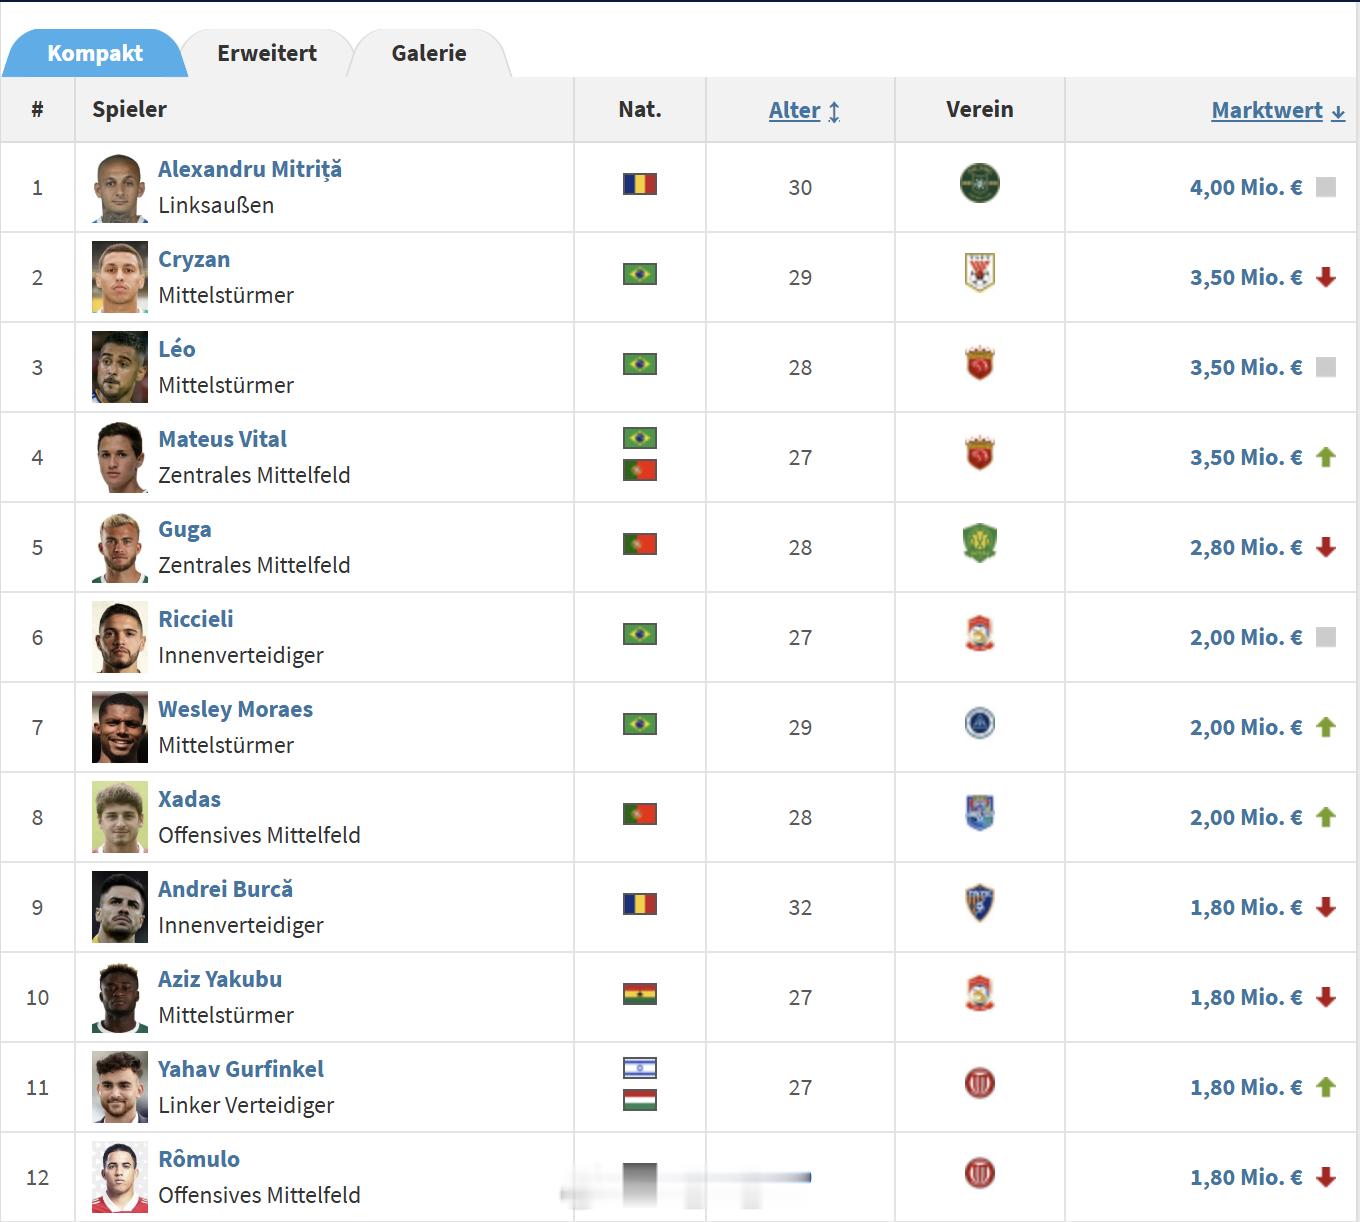Click Xadas' club crest icon
Viewport: 1360px width, 1222px height.
(x=979, y=813)
